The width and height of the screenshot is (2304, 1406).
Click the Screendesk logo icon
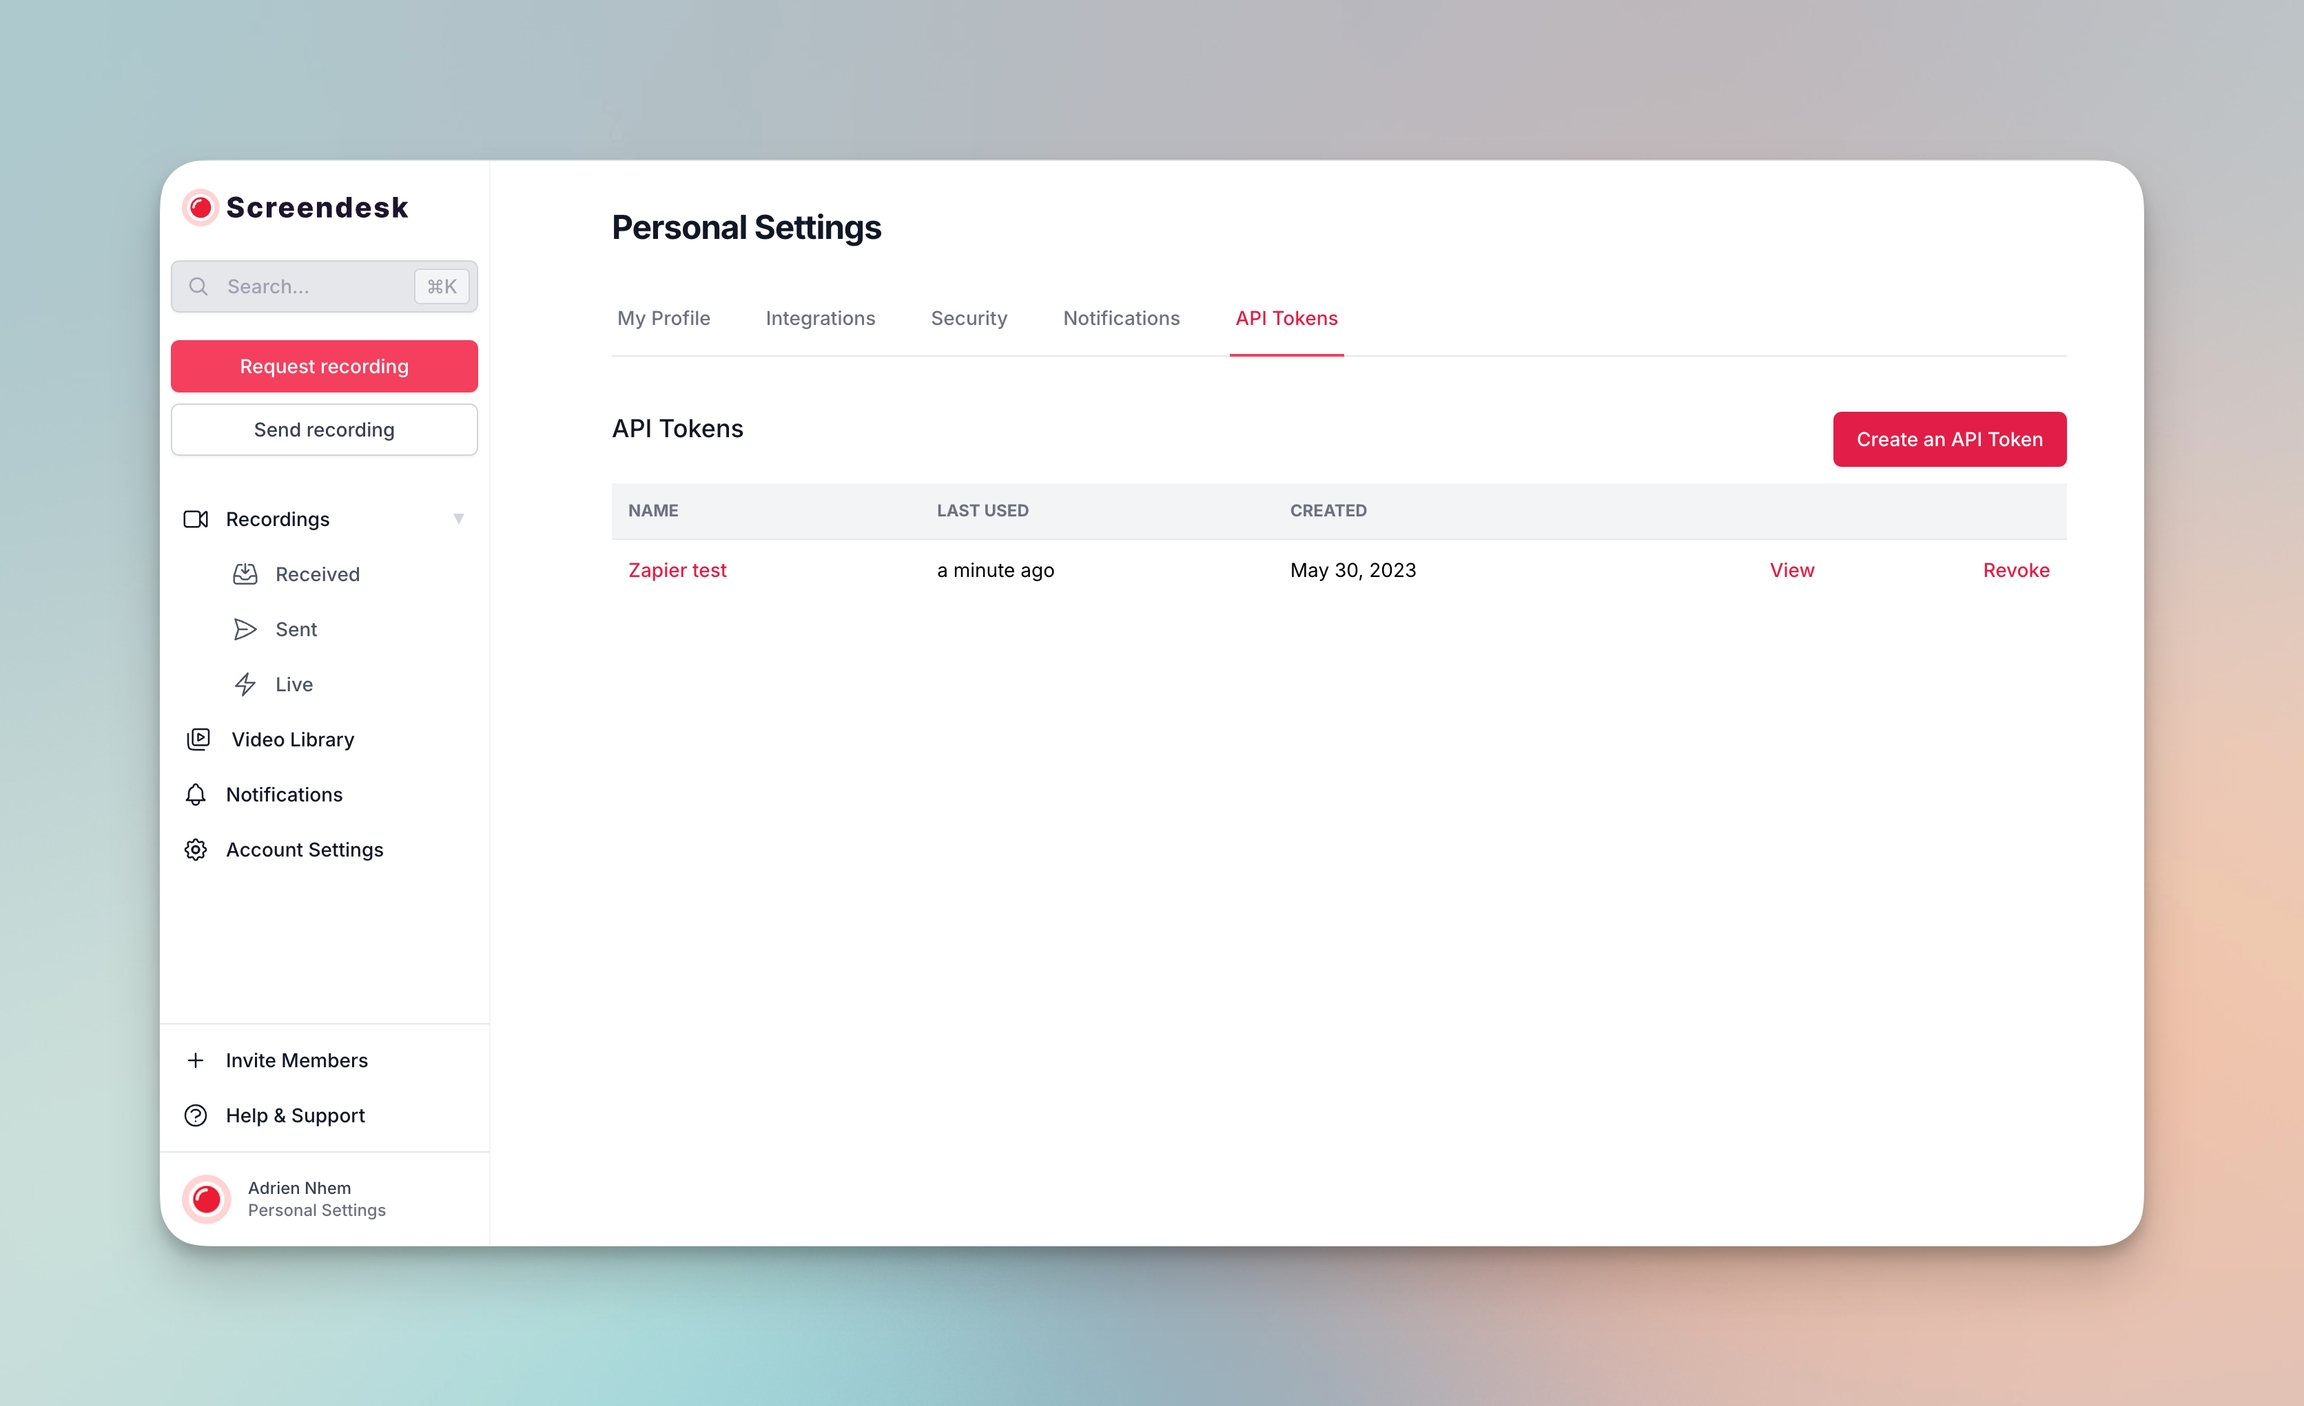click(200, 207)
